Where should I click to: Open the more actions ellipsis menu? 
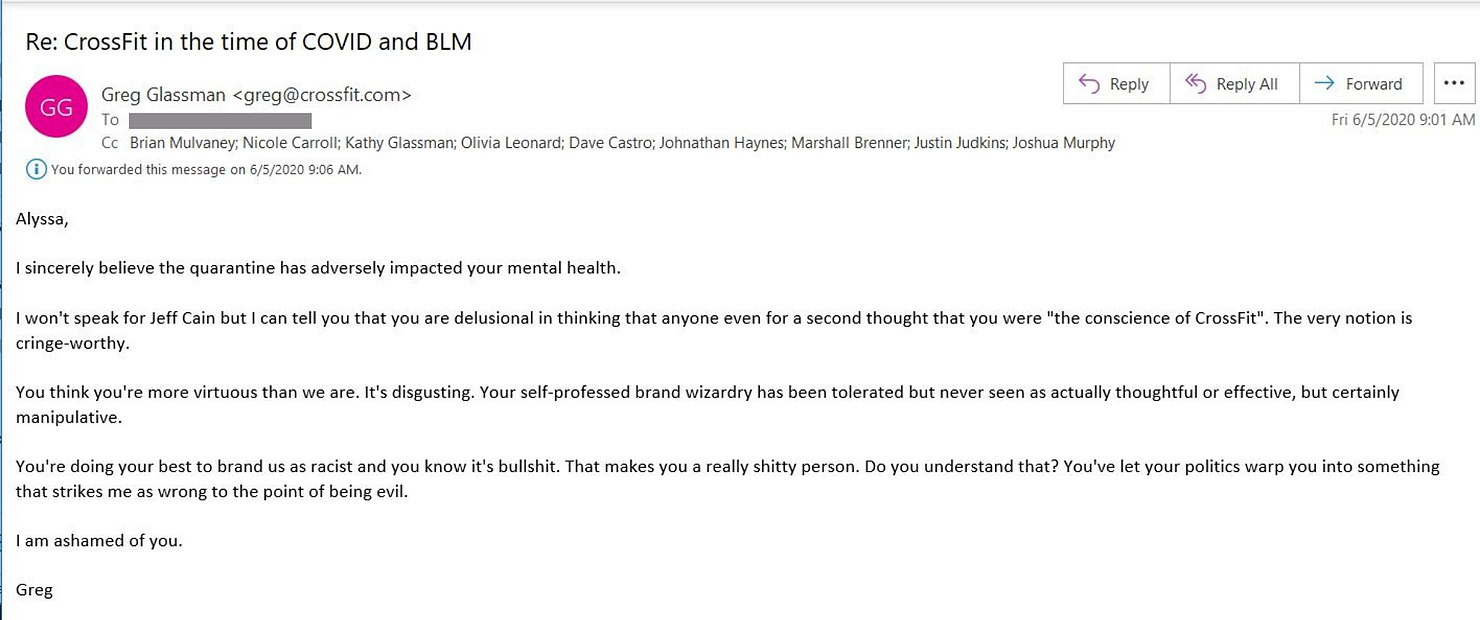click(x=1455, y=84)
